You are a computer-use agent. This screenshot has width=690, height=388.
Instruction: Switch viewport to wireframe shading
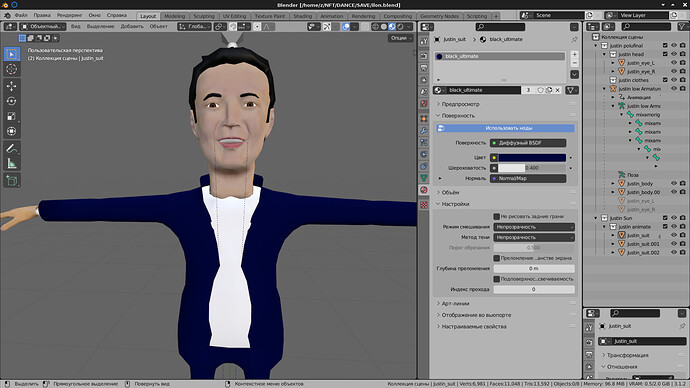(x=375, y=26)
